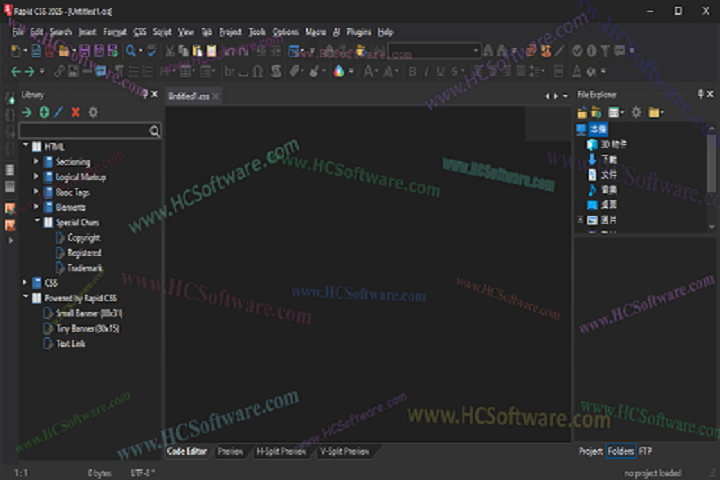Select the Trademark library item
The image size is (720, 480).
tap(85, 268)
